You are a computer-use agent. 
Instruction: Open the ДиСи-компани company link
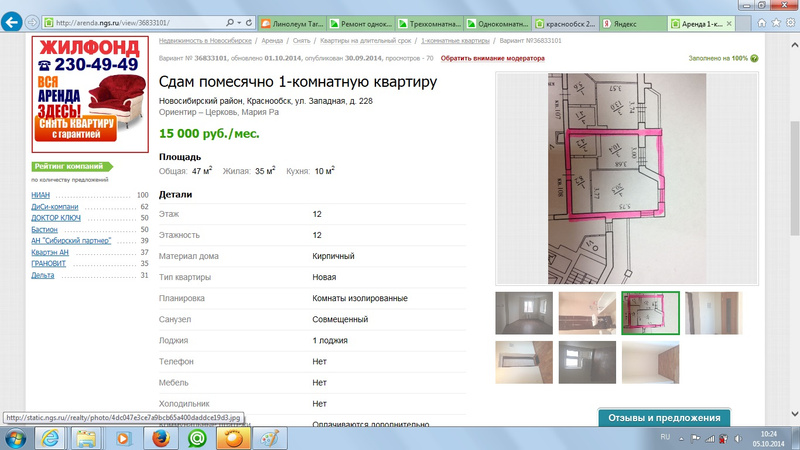(x=55, y=207)
